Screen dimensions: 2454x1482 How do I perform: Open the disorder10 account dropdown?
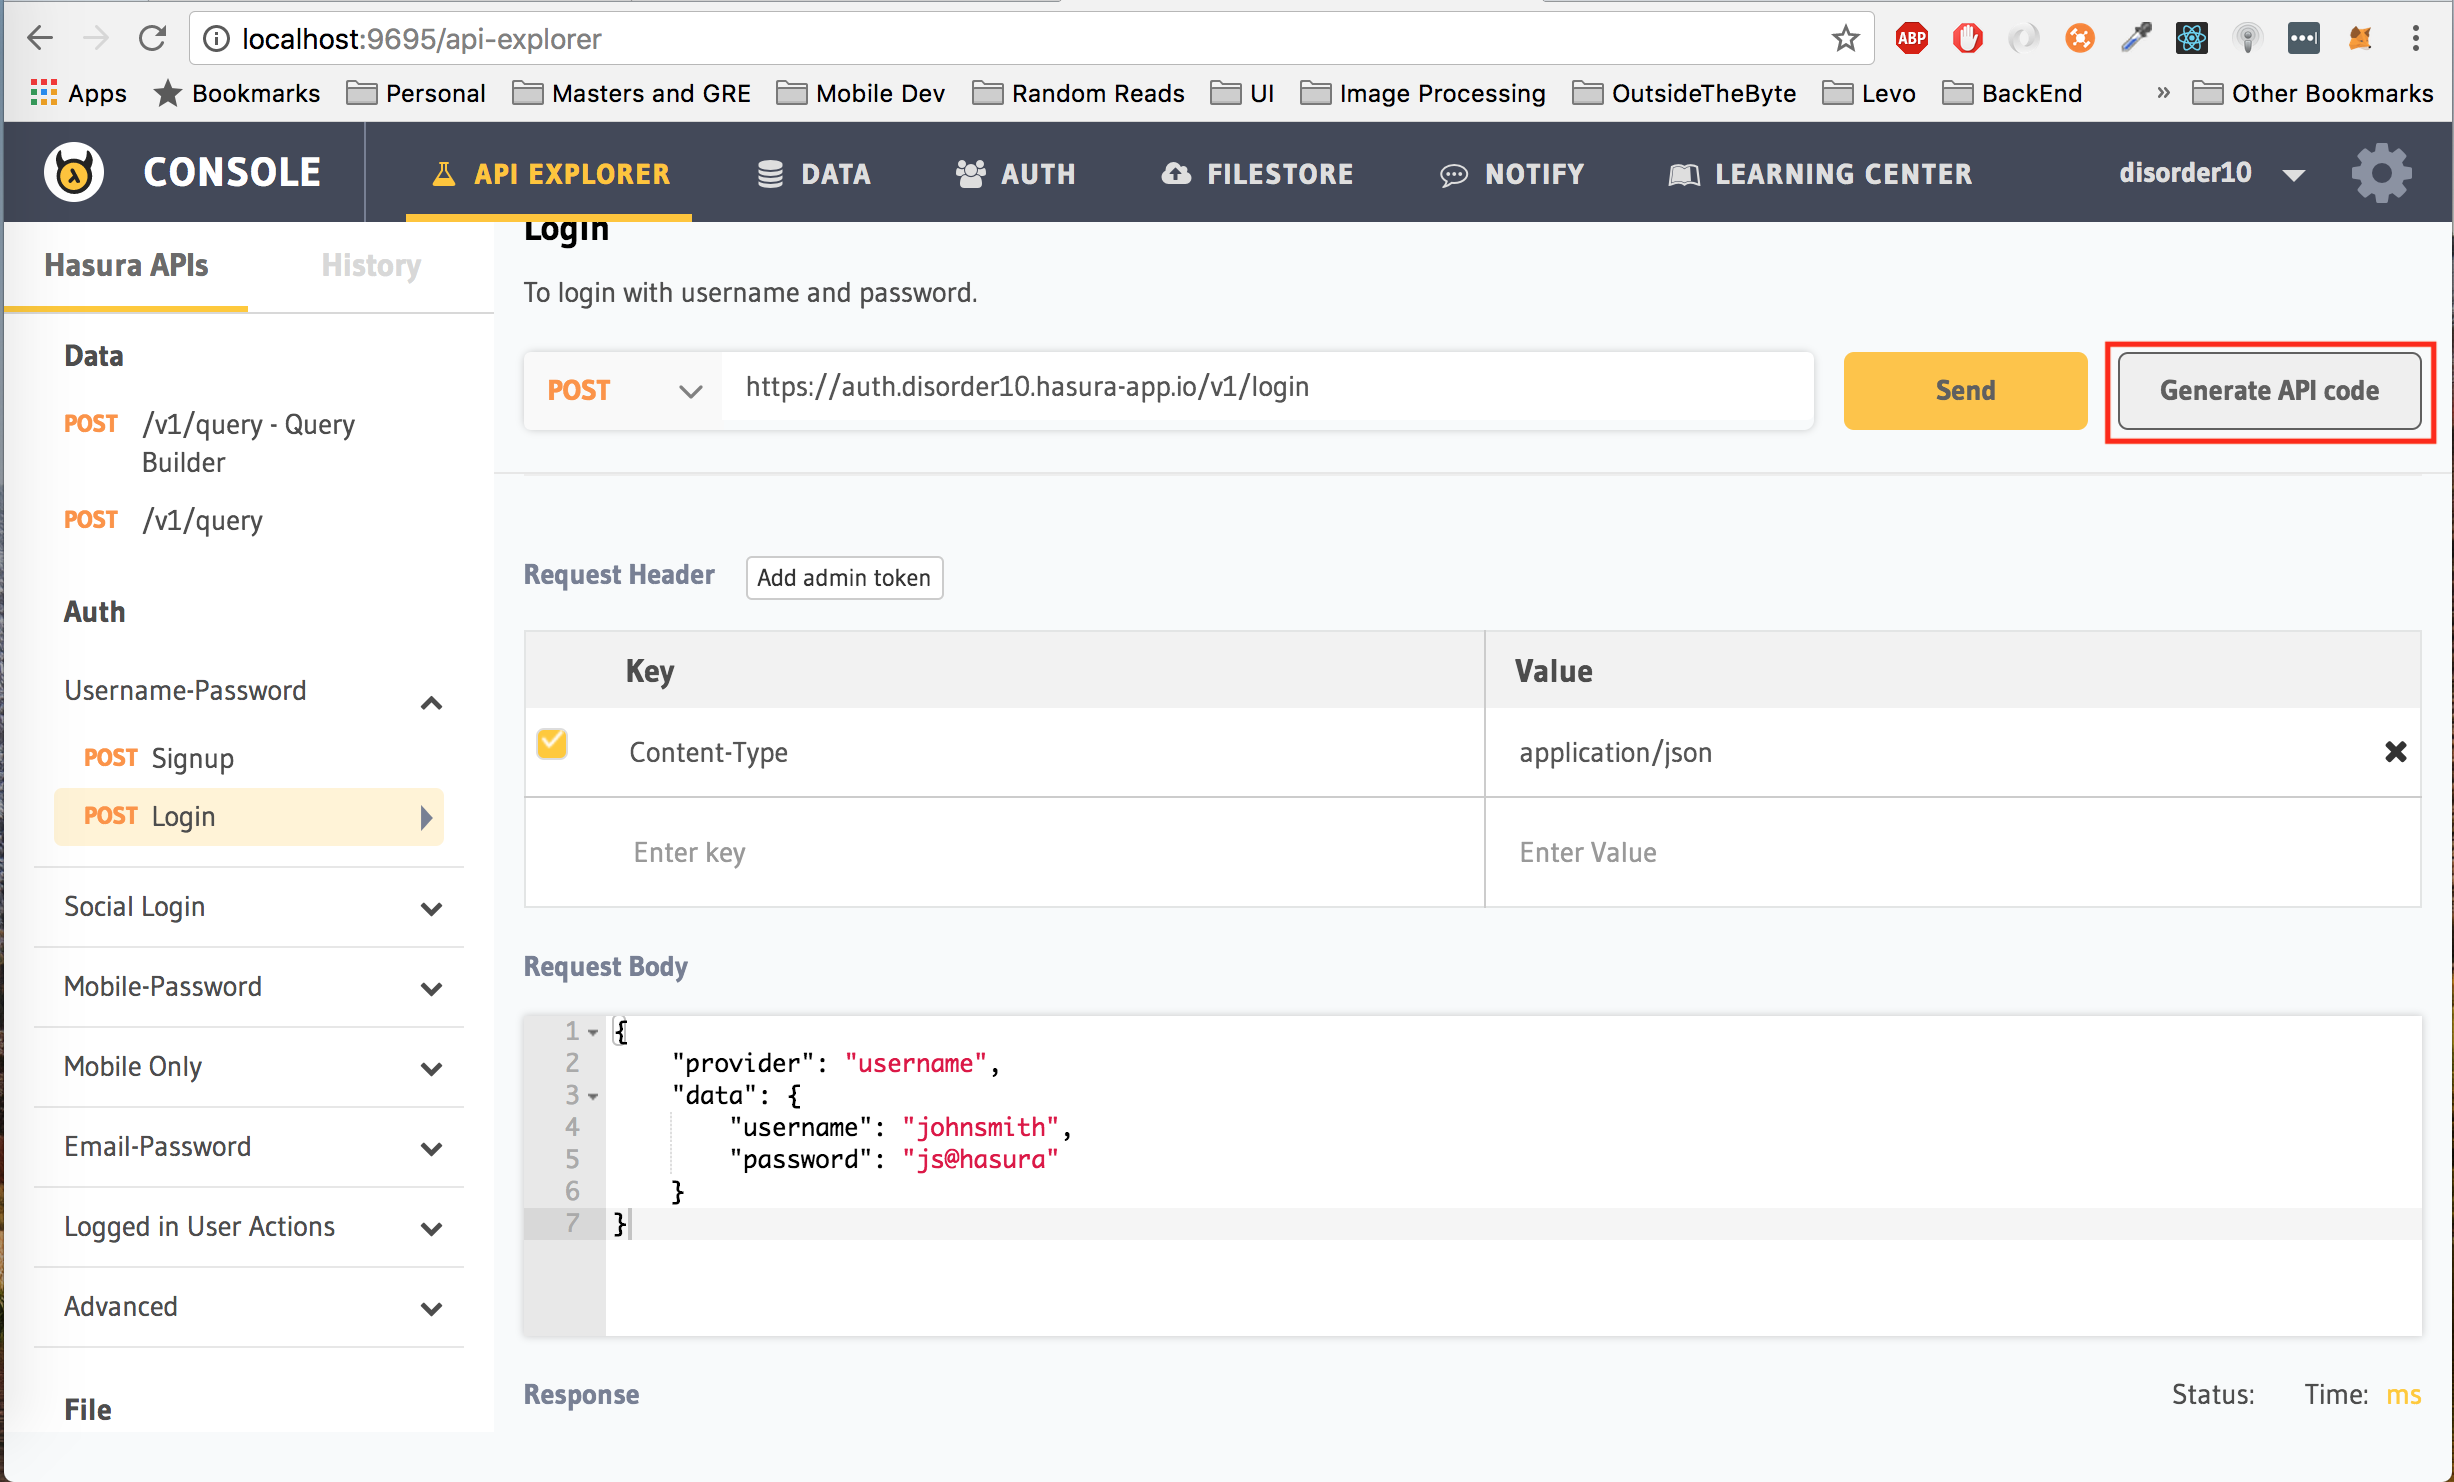2213,173
